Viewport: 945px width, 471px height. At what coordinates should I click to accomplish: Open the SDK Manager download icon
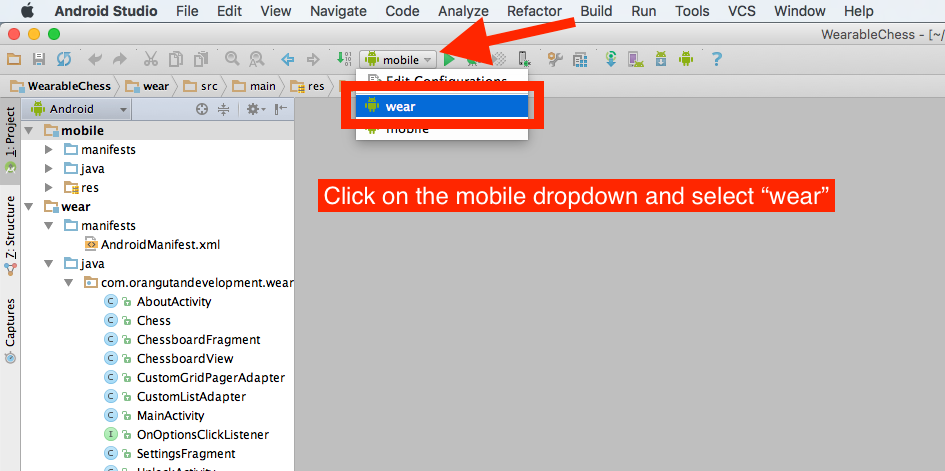click(661, 59)
